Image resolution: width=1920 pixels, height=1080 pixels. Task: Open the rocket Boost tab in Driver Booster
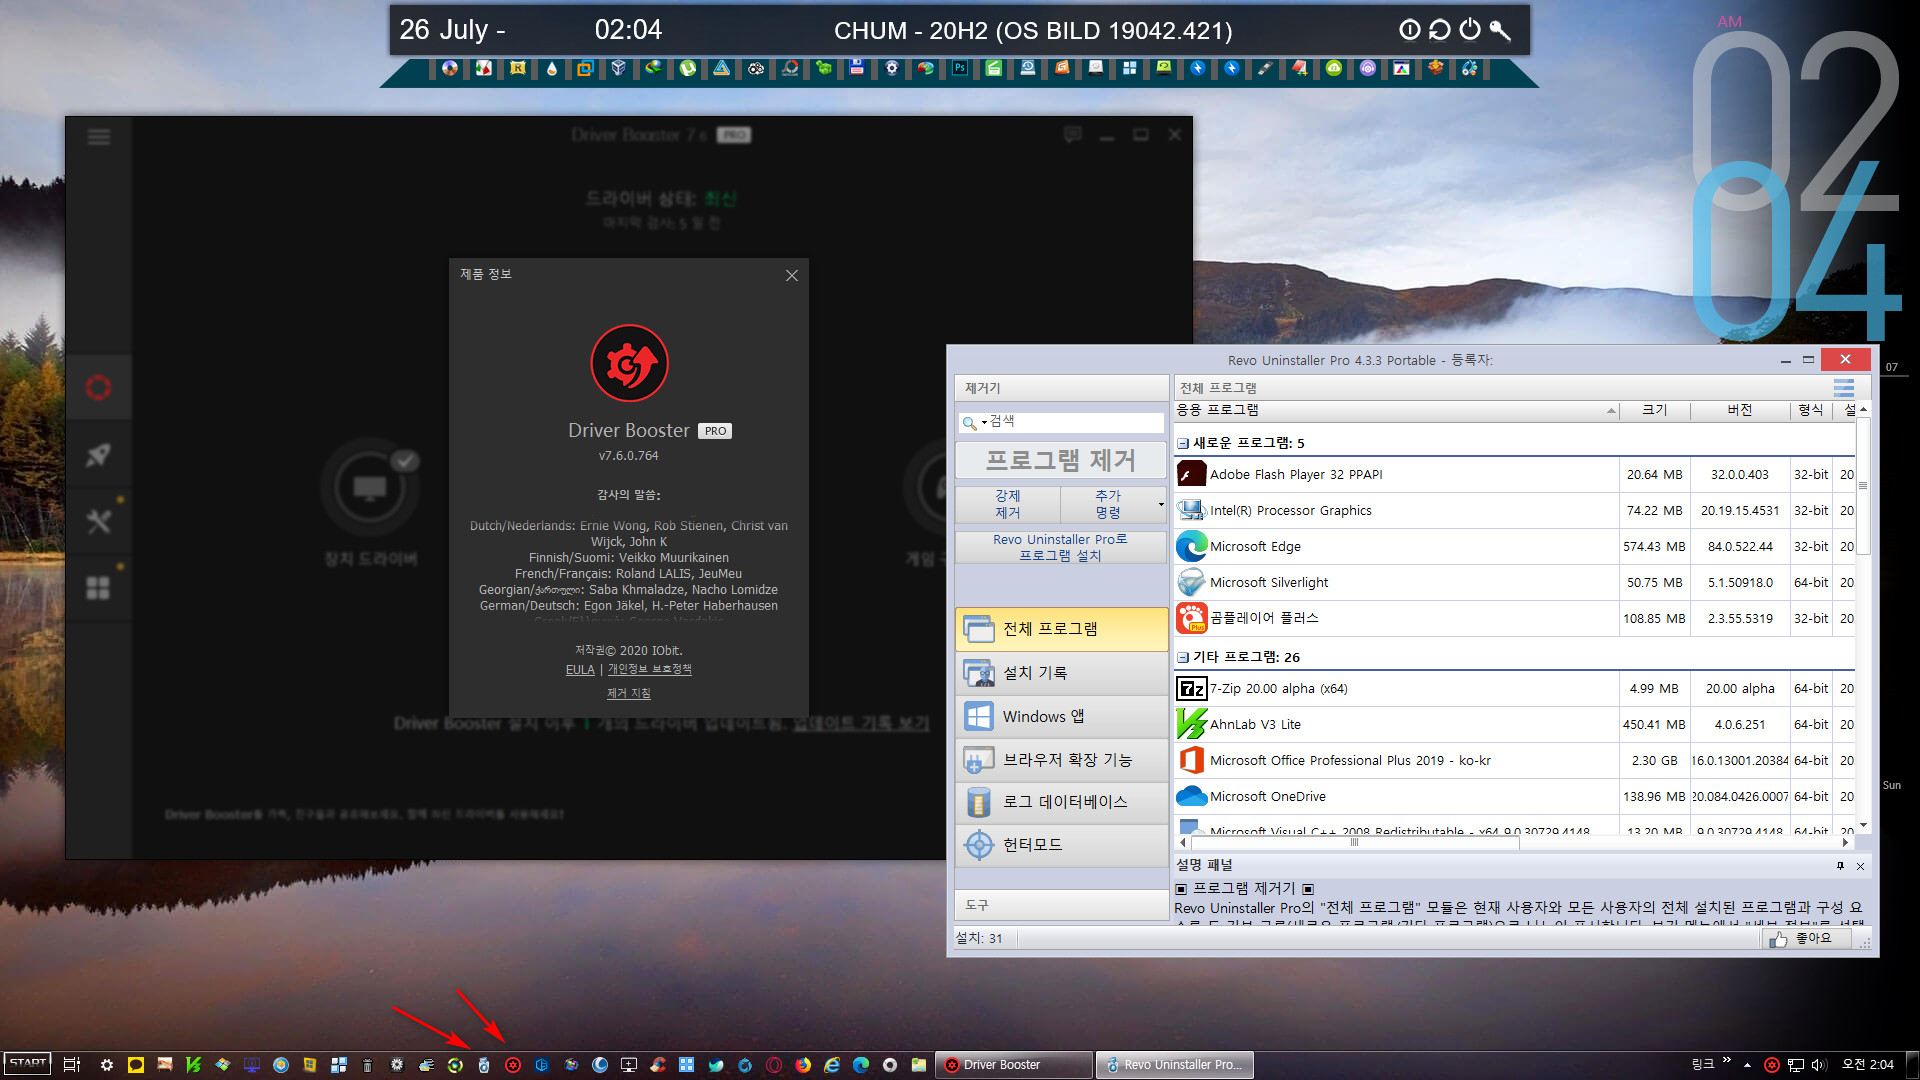click(x=98, y=455)
